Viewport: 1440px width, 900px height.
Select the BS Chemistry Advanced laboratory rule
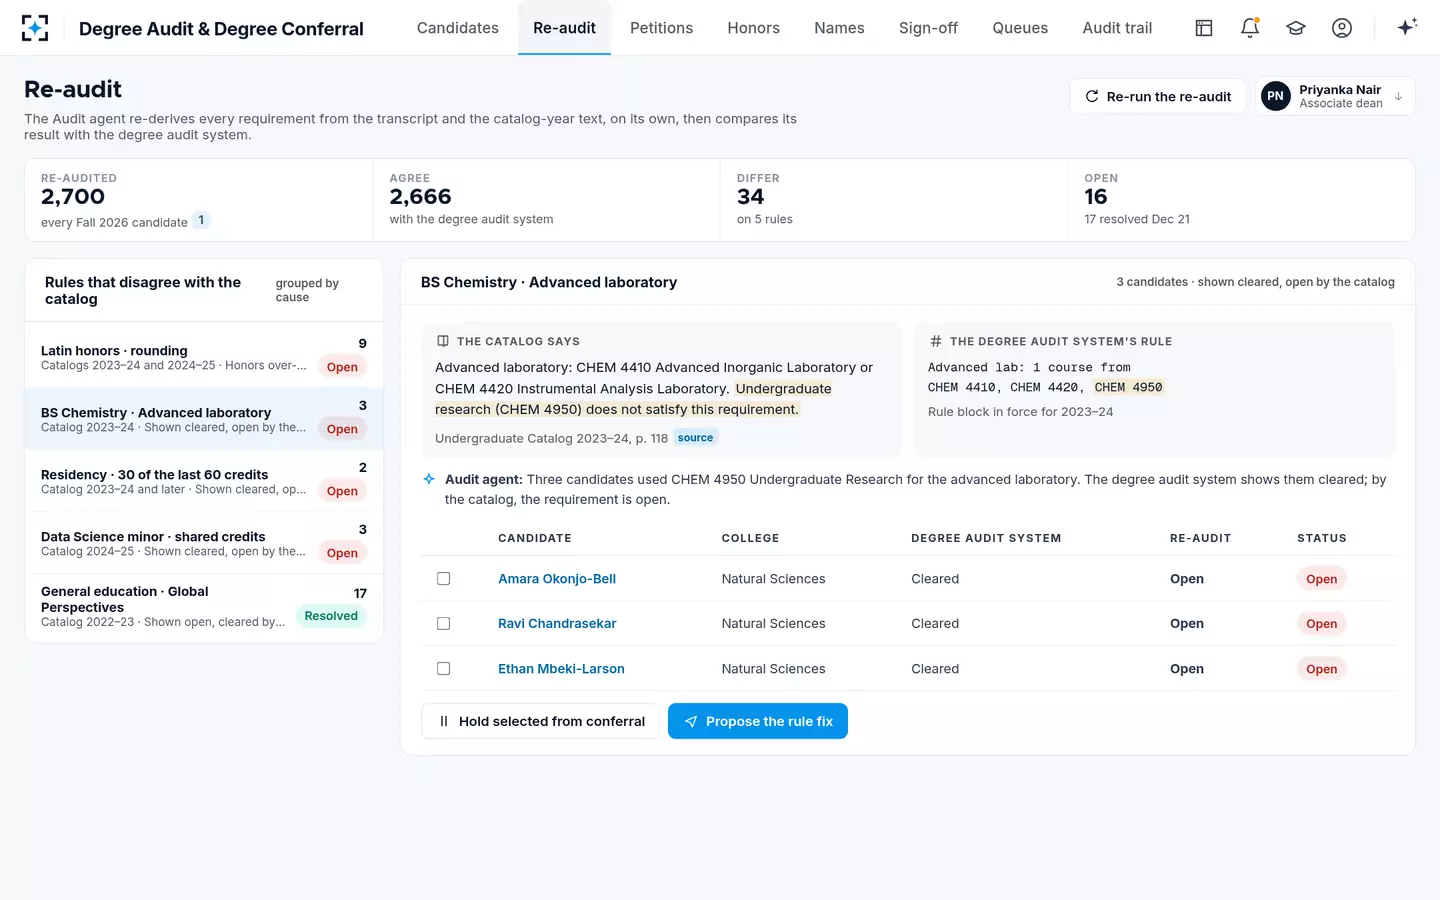(x=204, y=419)
